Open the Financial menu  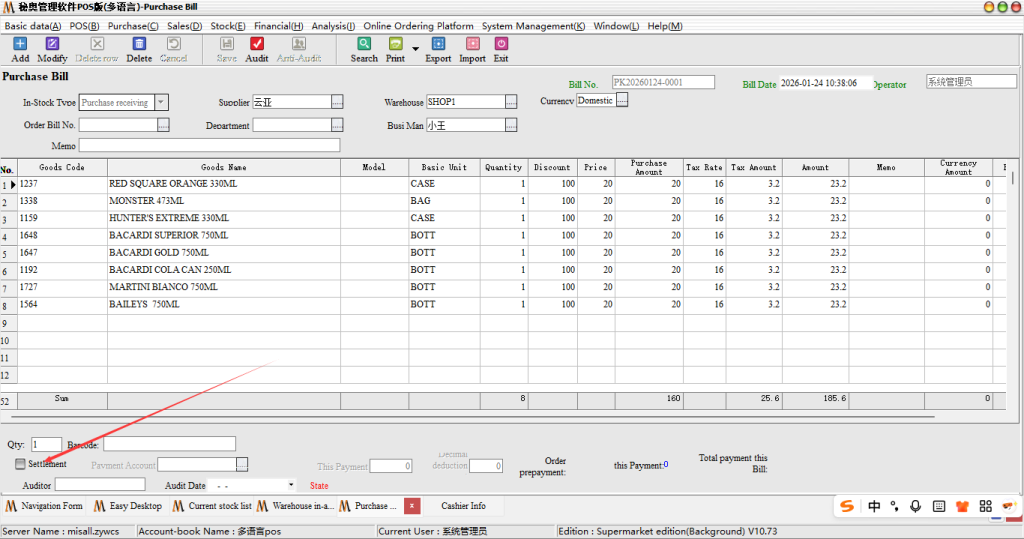click(x=279, y=26)
